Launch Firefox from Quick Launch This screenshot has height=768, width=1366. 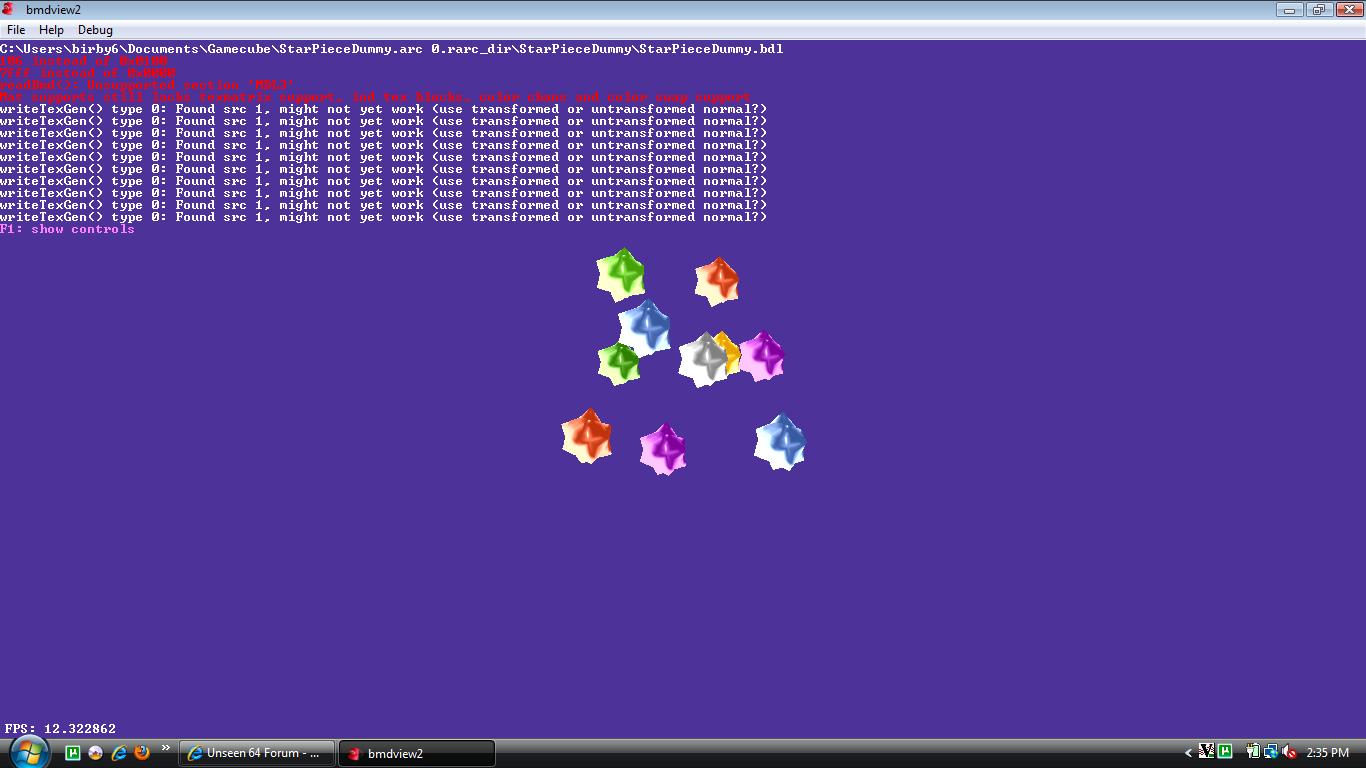click(x=142, y=752)
